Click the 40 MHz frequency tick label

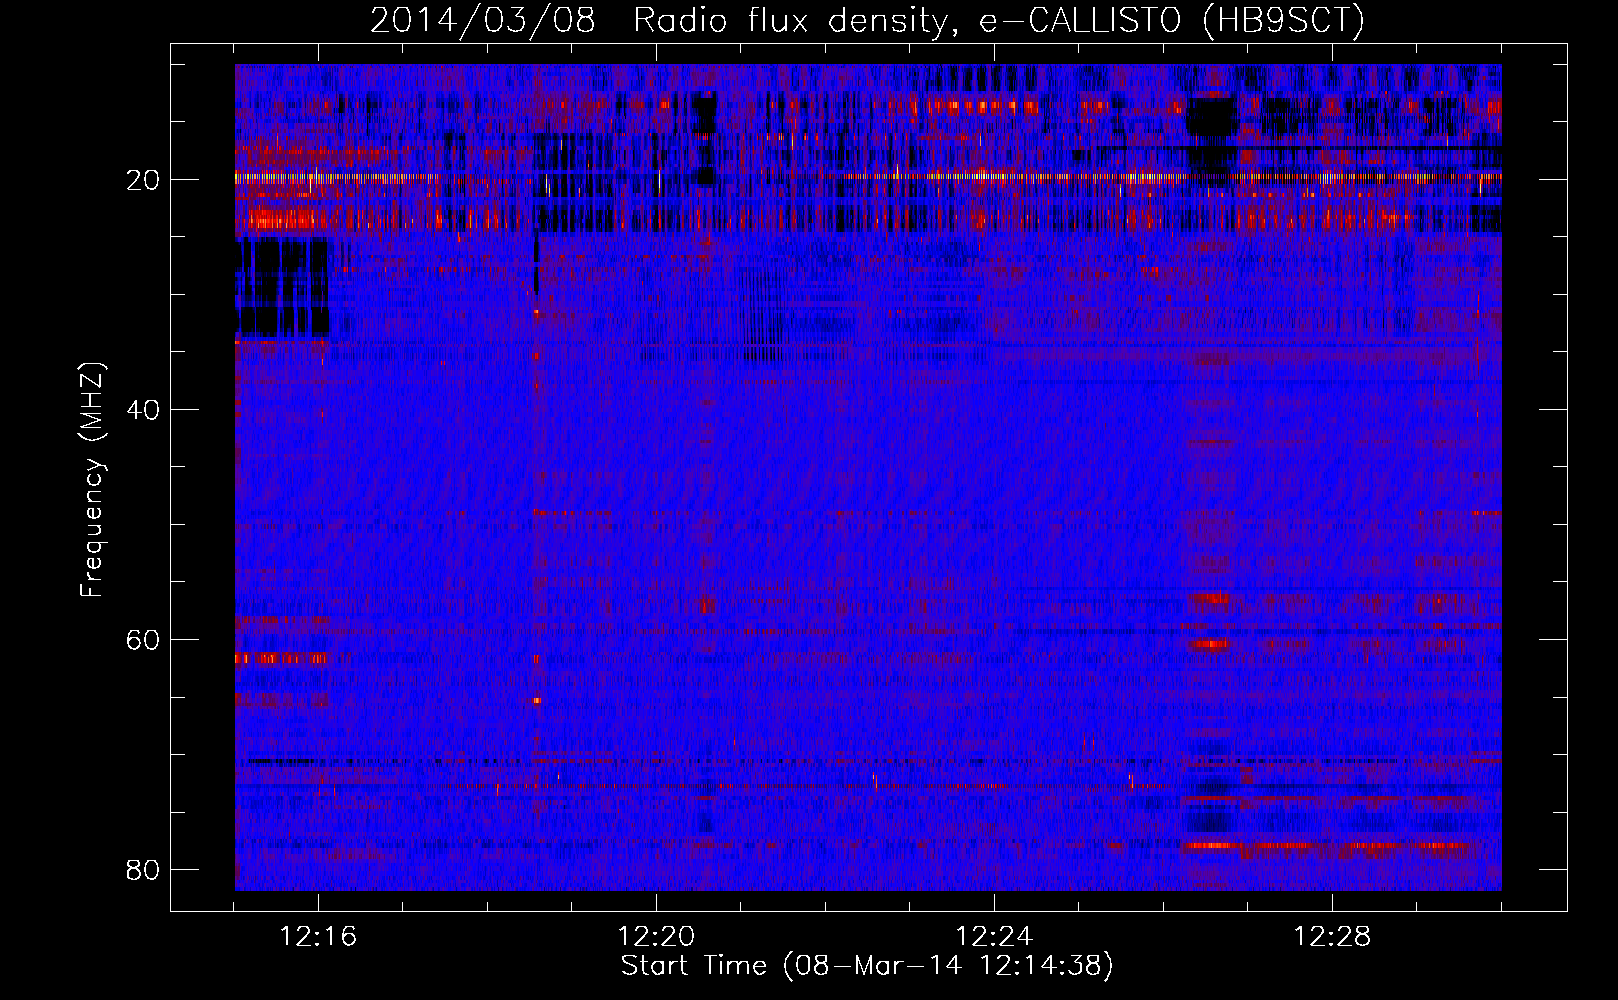coord(143,410)
